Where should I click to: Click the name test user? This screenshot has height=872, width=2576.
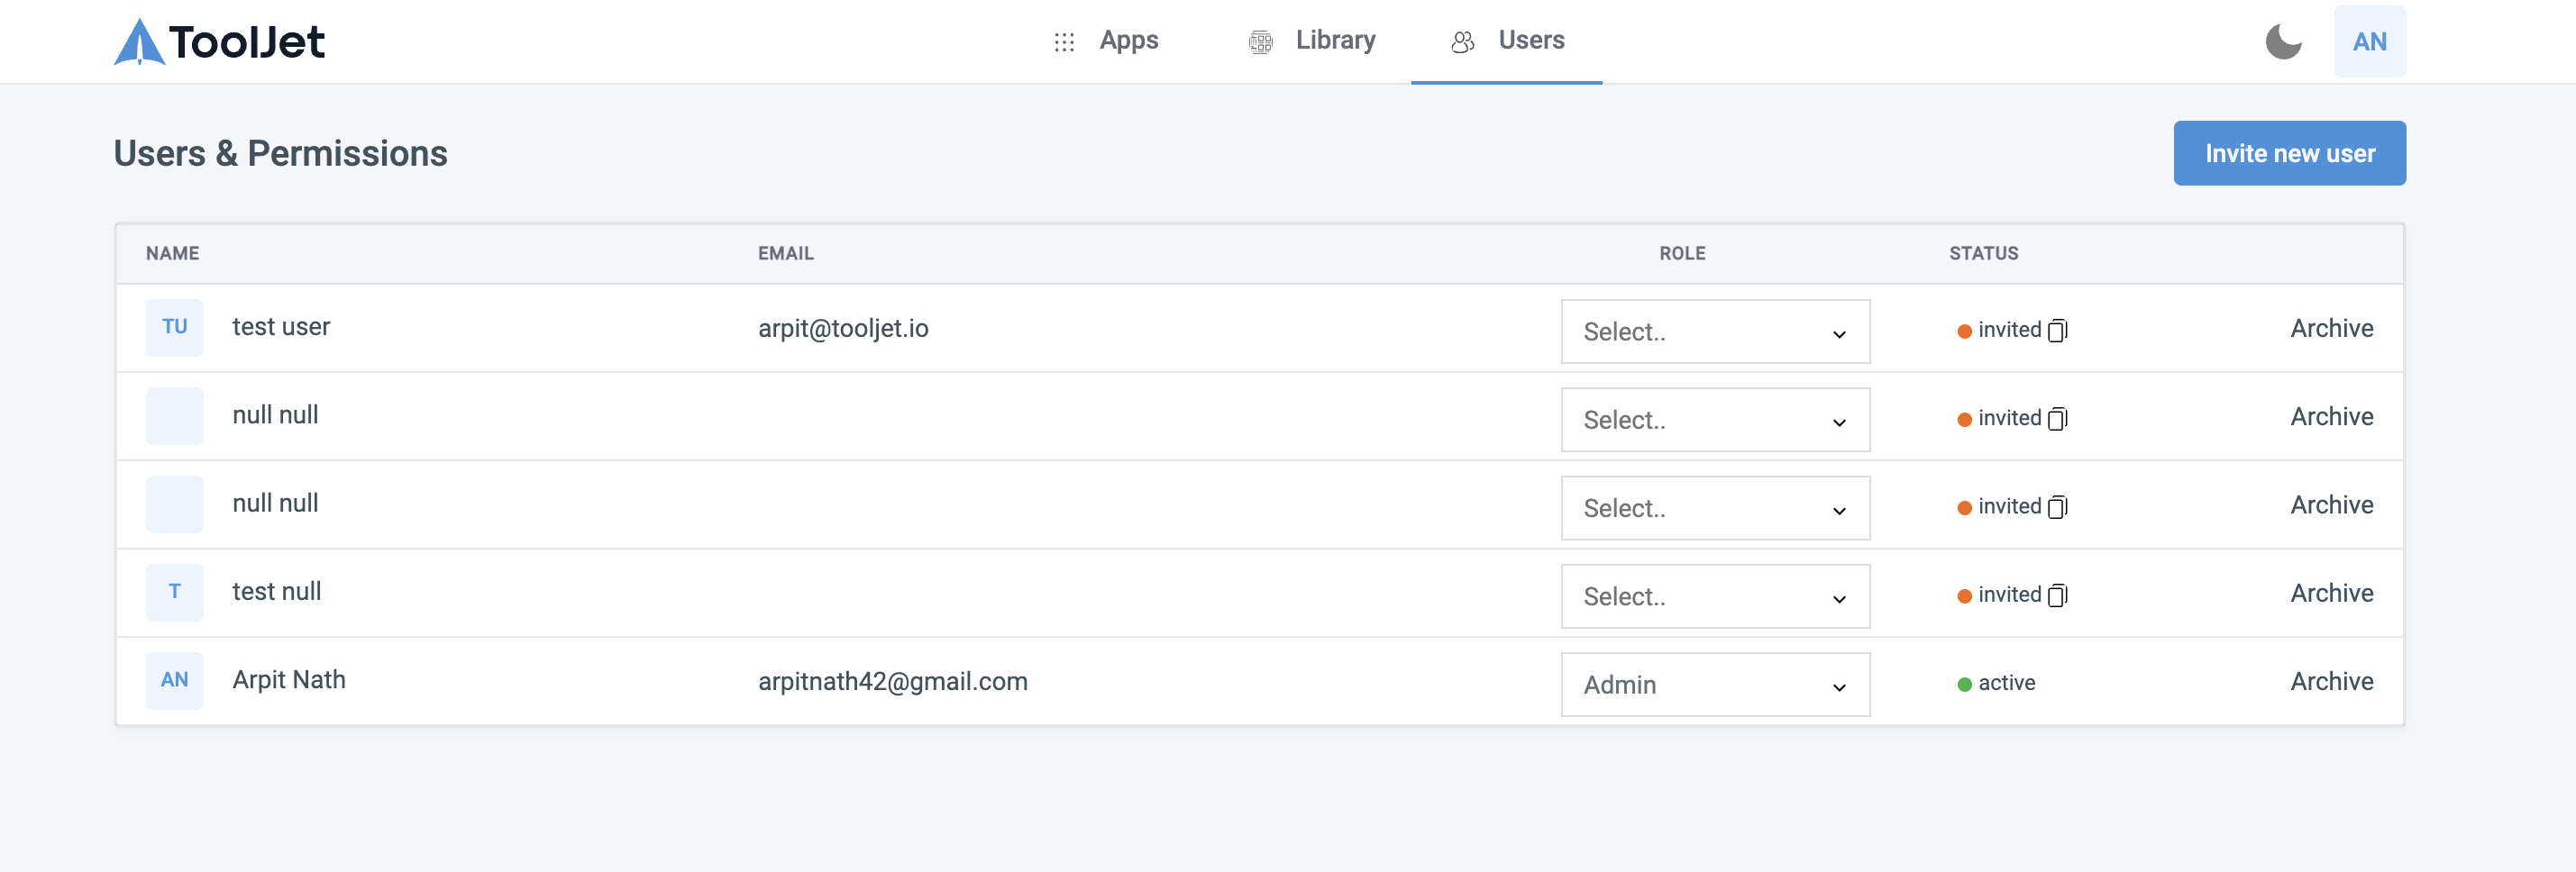click(x=281, y=327)
